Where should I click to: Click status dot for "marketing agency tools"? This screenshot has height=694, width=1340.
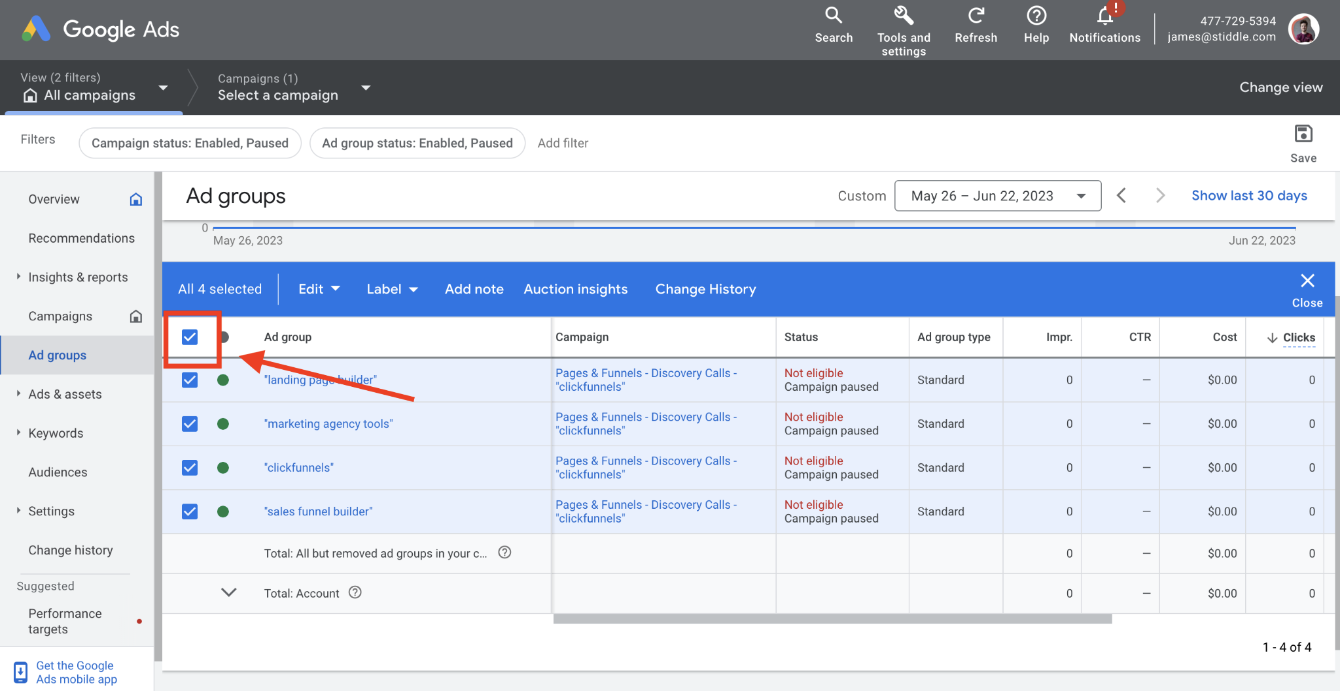pyautogui.click(x=223, y=424)
